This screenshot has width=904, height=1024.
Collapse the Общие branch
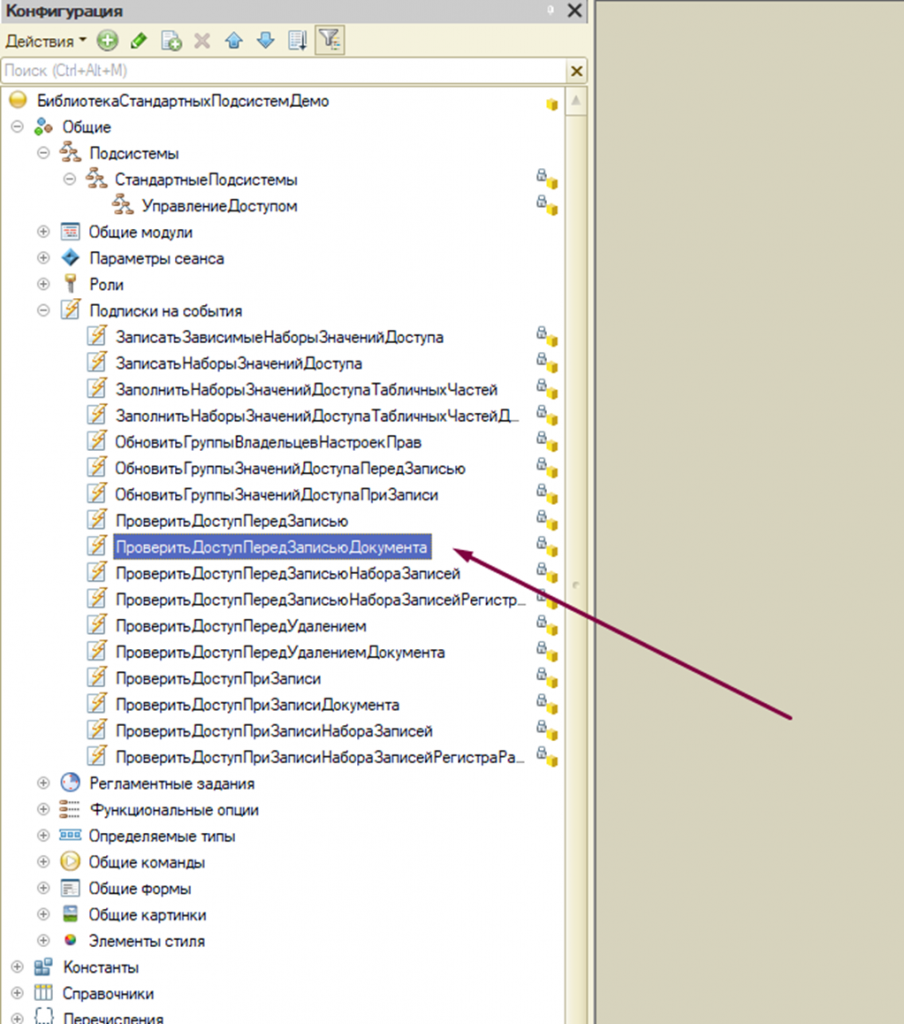18,127
